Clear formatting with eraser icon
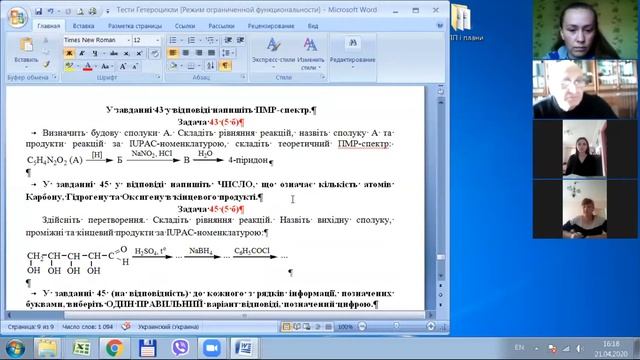Viewport: 640px width, 360px height. tap(155, 53)
